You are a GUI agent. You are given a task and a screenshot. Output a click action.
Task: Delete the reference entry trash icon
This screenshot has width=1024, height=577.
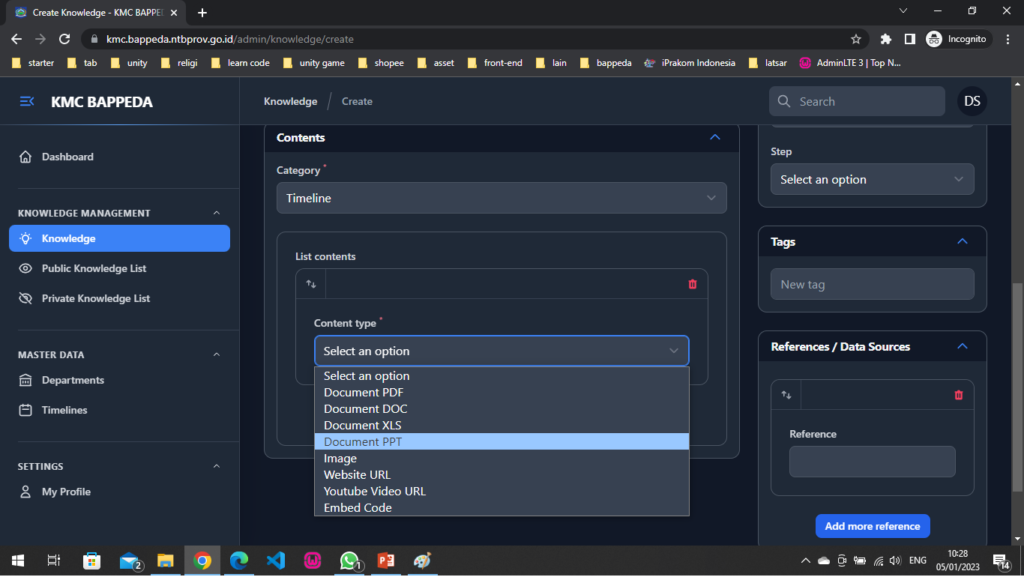pyautogui.click(x=958, y=395)
